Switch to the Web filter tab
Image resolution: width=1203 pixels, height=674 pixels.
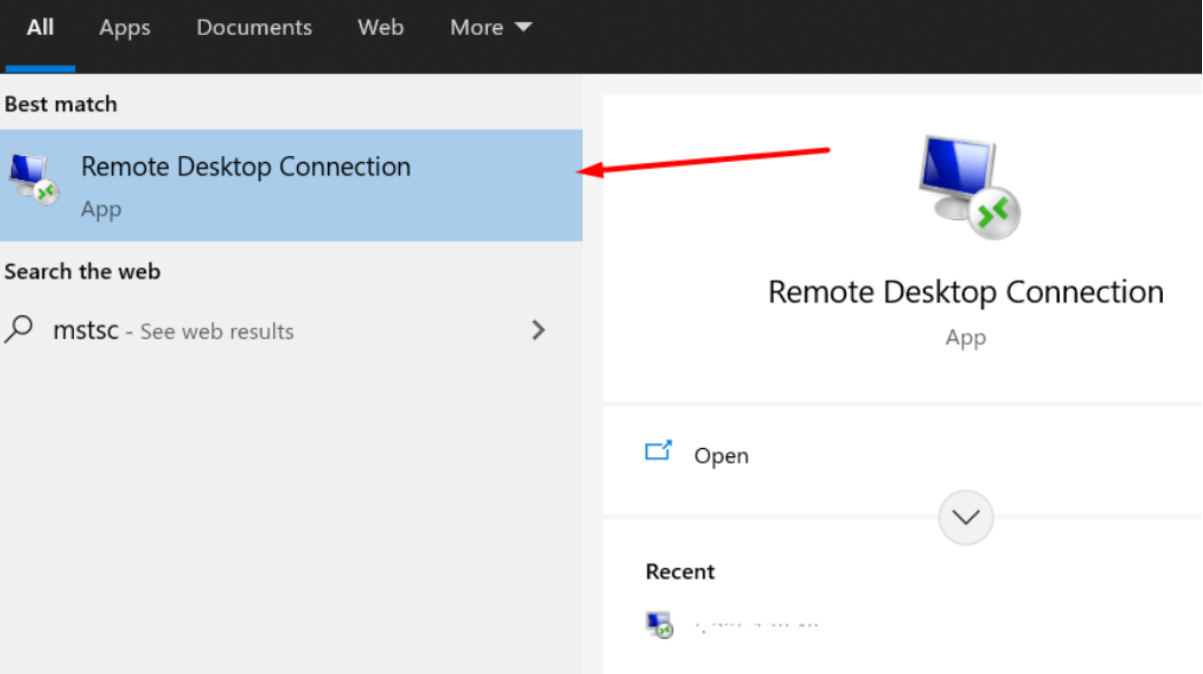point(380,28)
